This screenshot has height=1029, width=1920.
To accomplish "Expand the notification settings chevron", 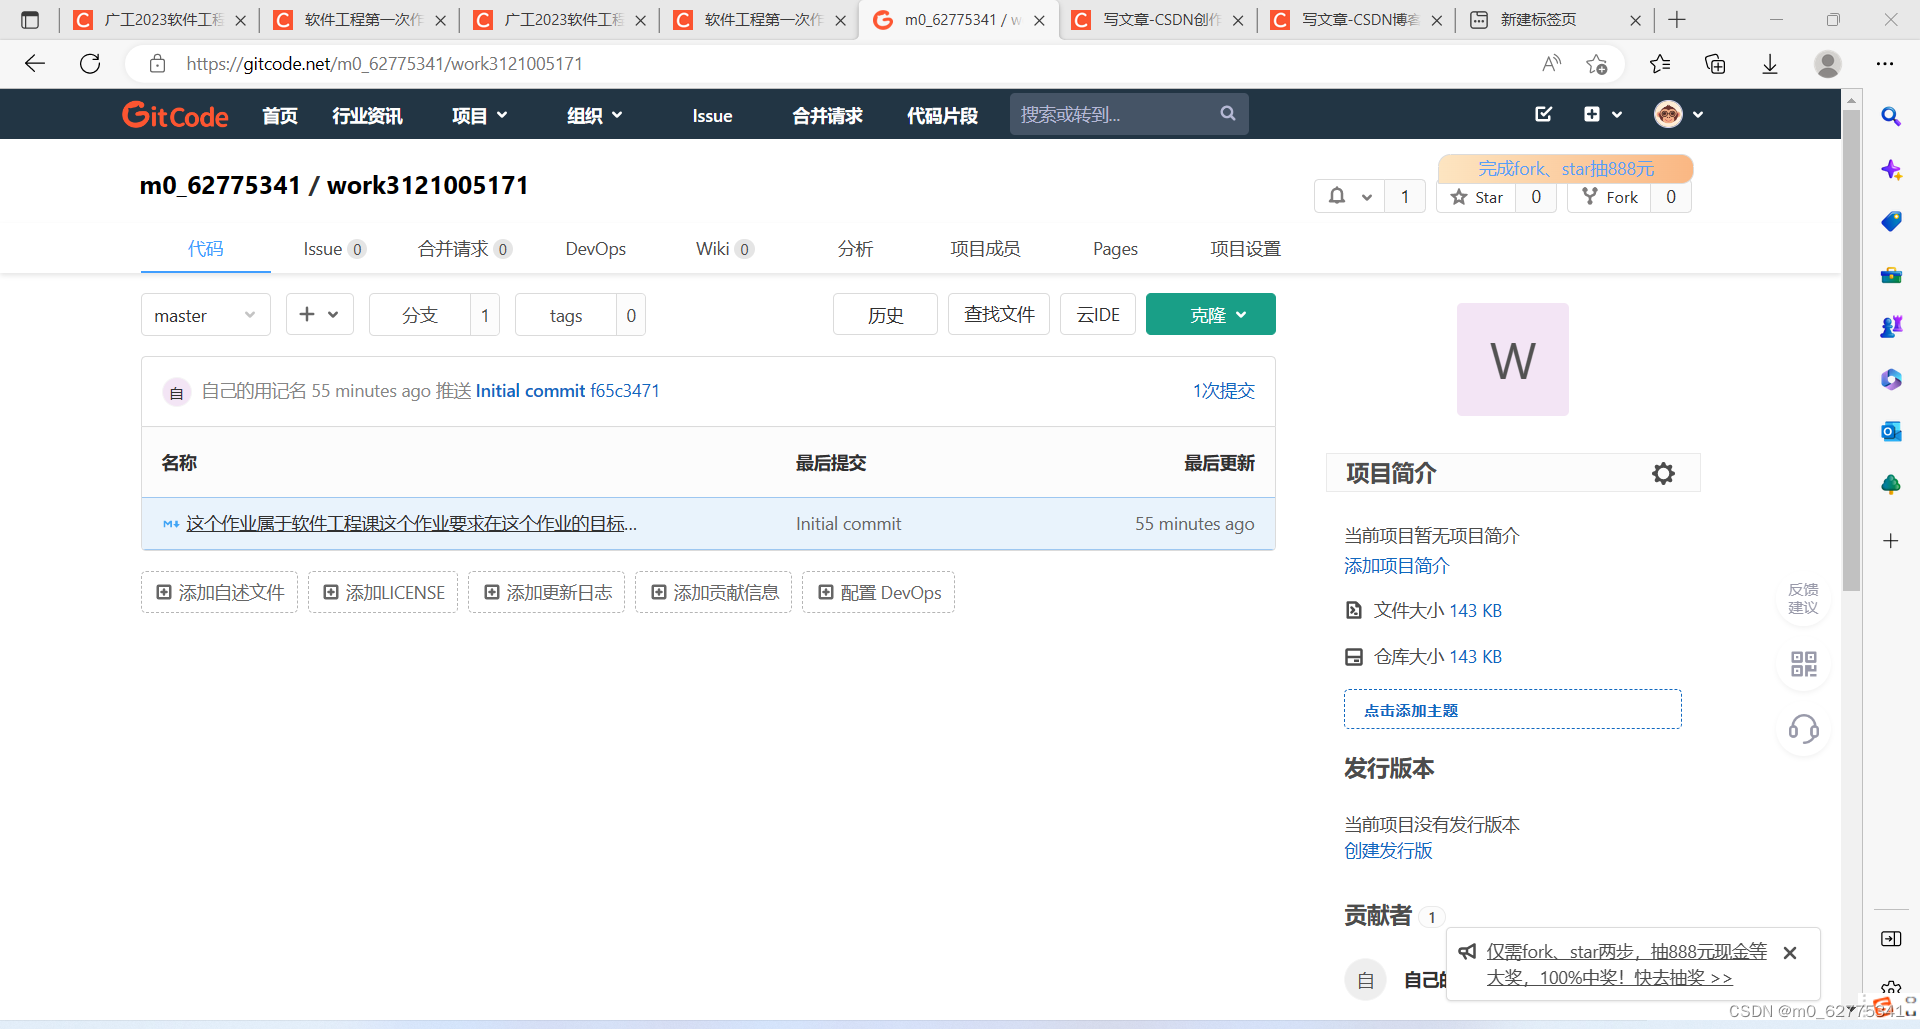I will pyautogui.click(x=1366, y=197).
